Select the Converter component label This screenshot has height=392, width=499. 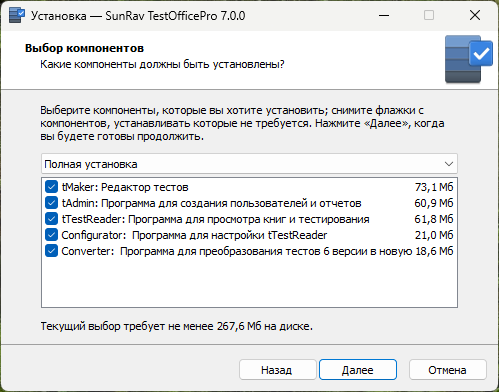[x=237, y=251]
